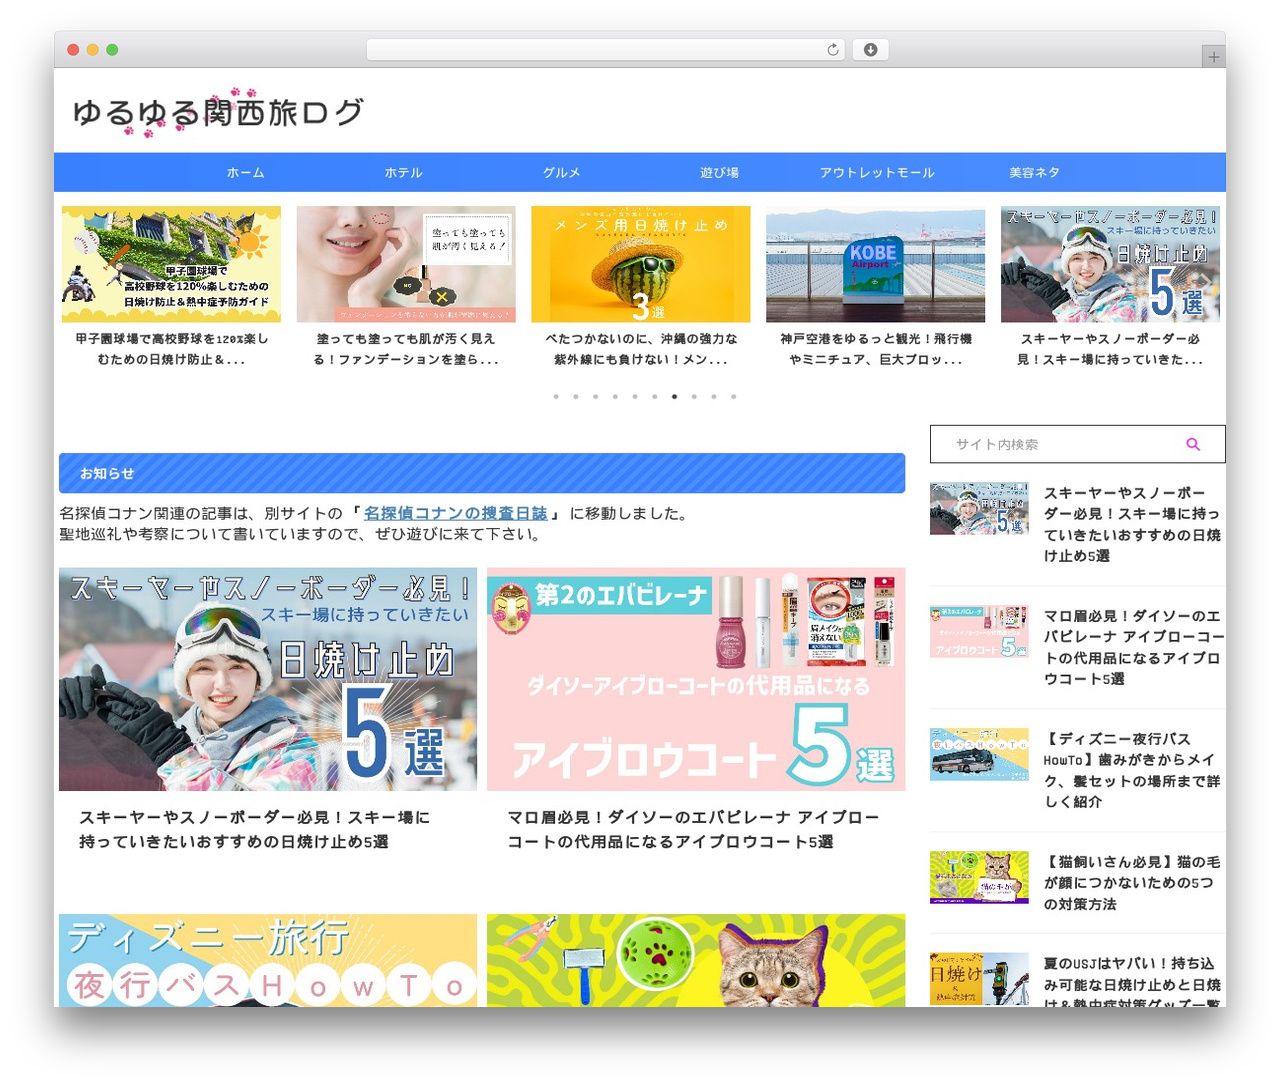The image size is (1280, 1084).
Task: Open sidebar cat article thumbnail
Action: [979, 877]
